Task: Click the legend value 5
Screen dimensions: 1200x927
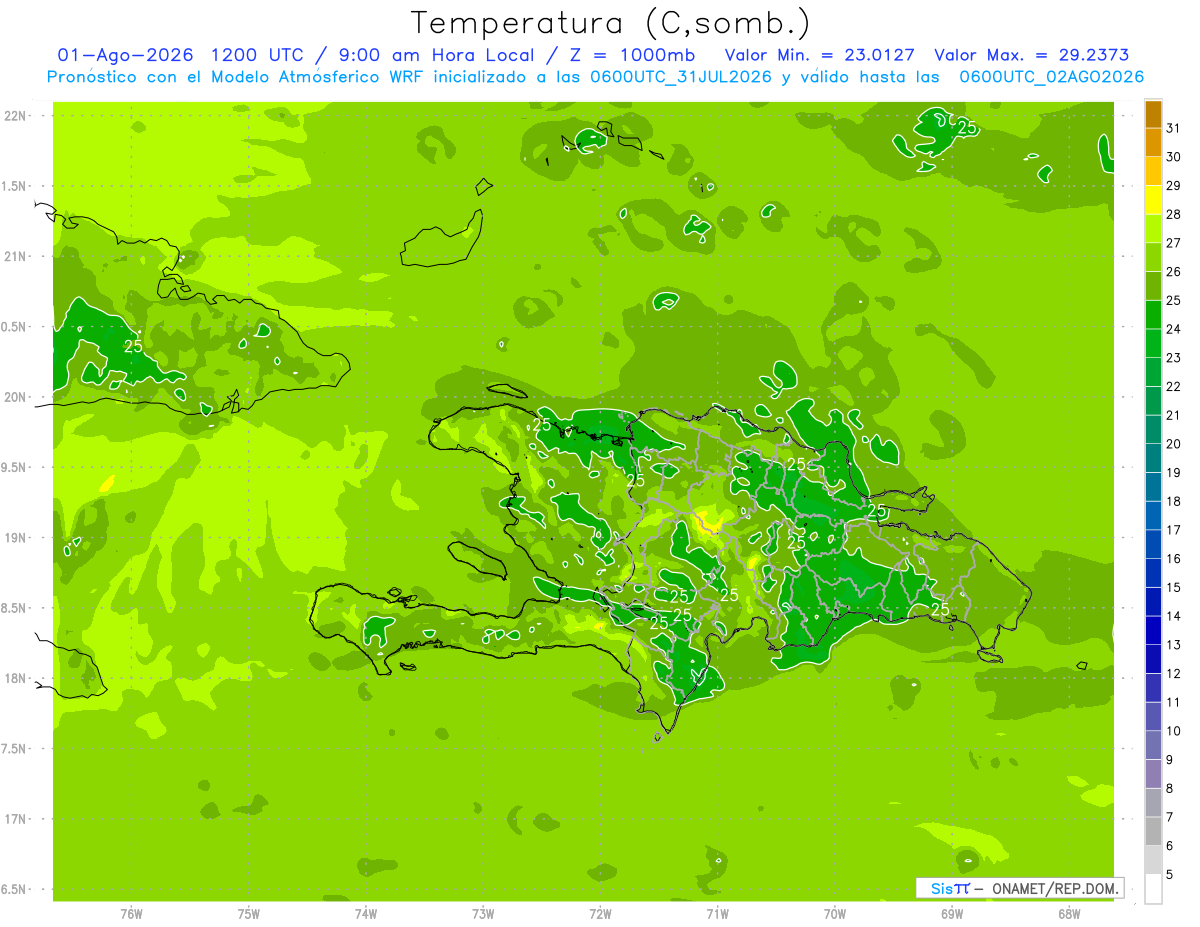Action: 1170,874
